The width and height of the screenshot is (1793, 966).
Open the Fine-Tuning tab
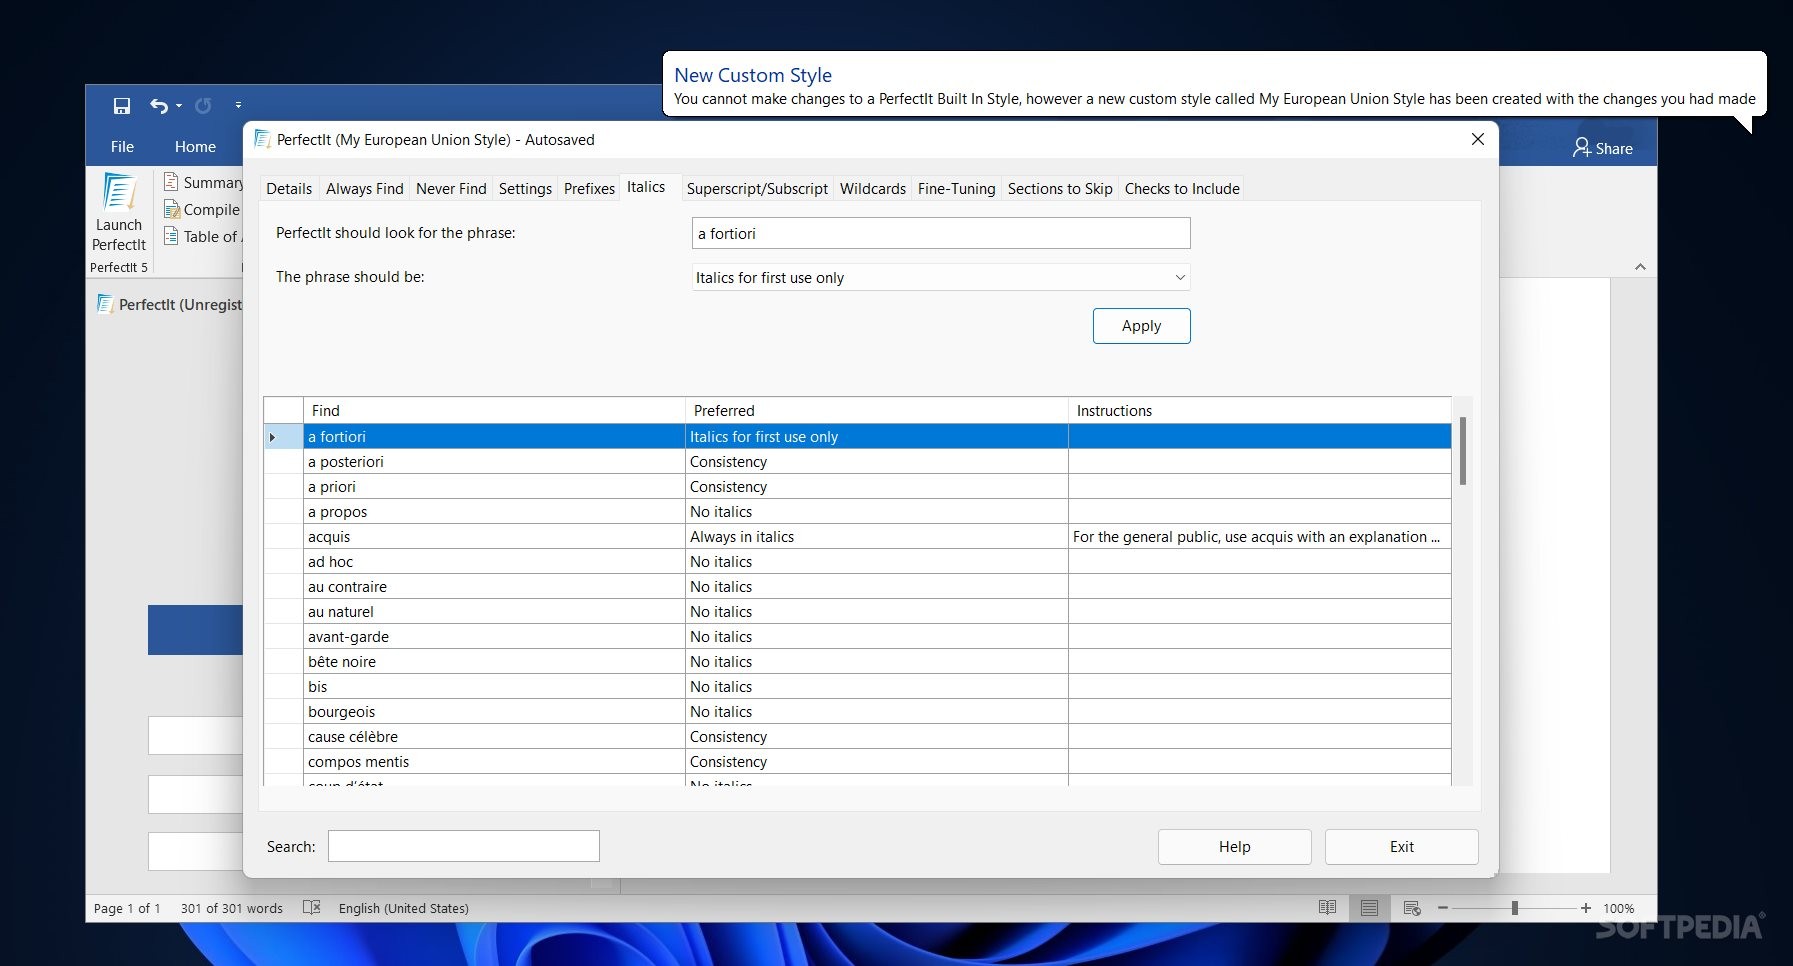tap(957, 188)
